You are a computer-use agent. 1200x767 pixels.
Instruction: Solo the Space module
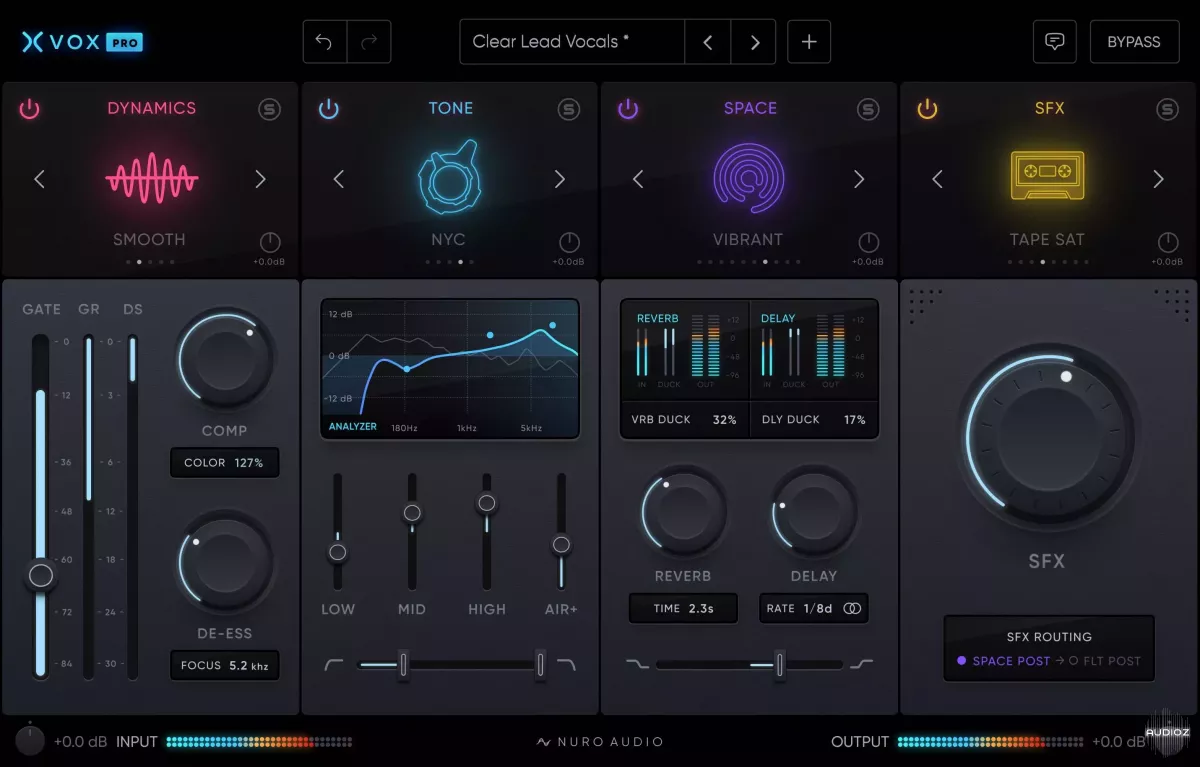click(868, 109)
